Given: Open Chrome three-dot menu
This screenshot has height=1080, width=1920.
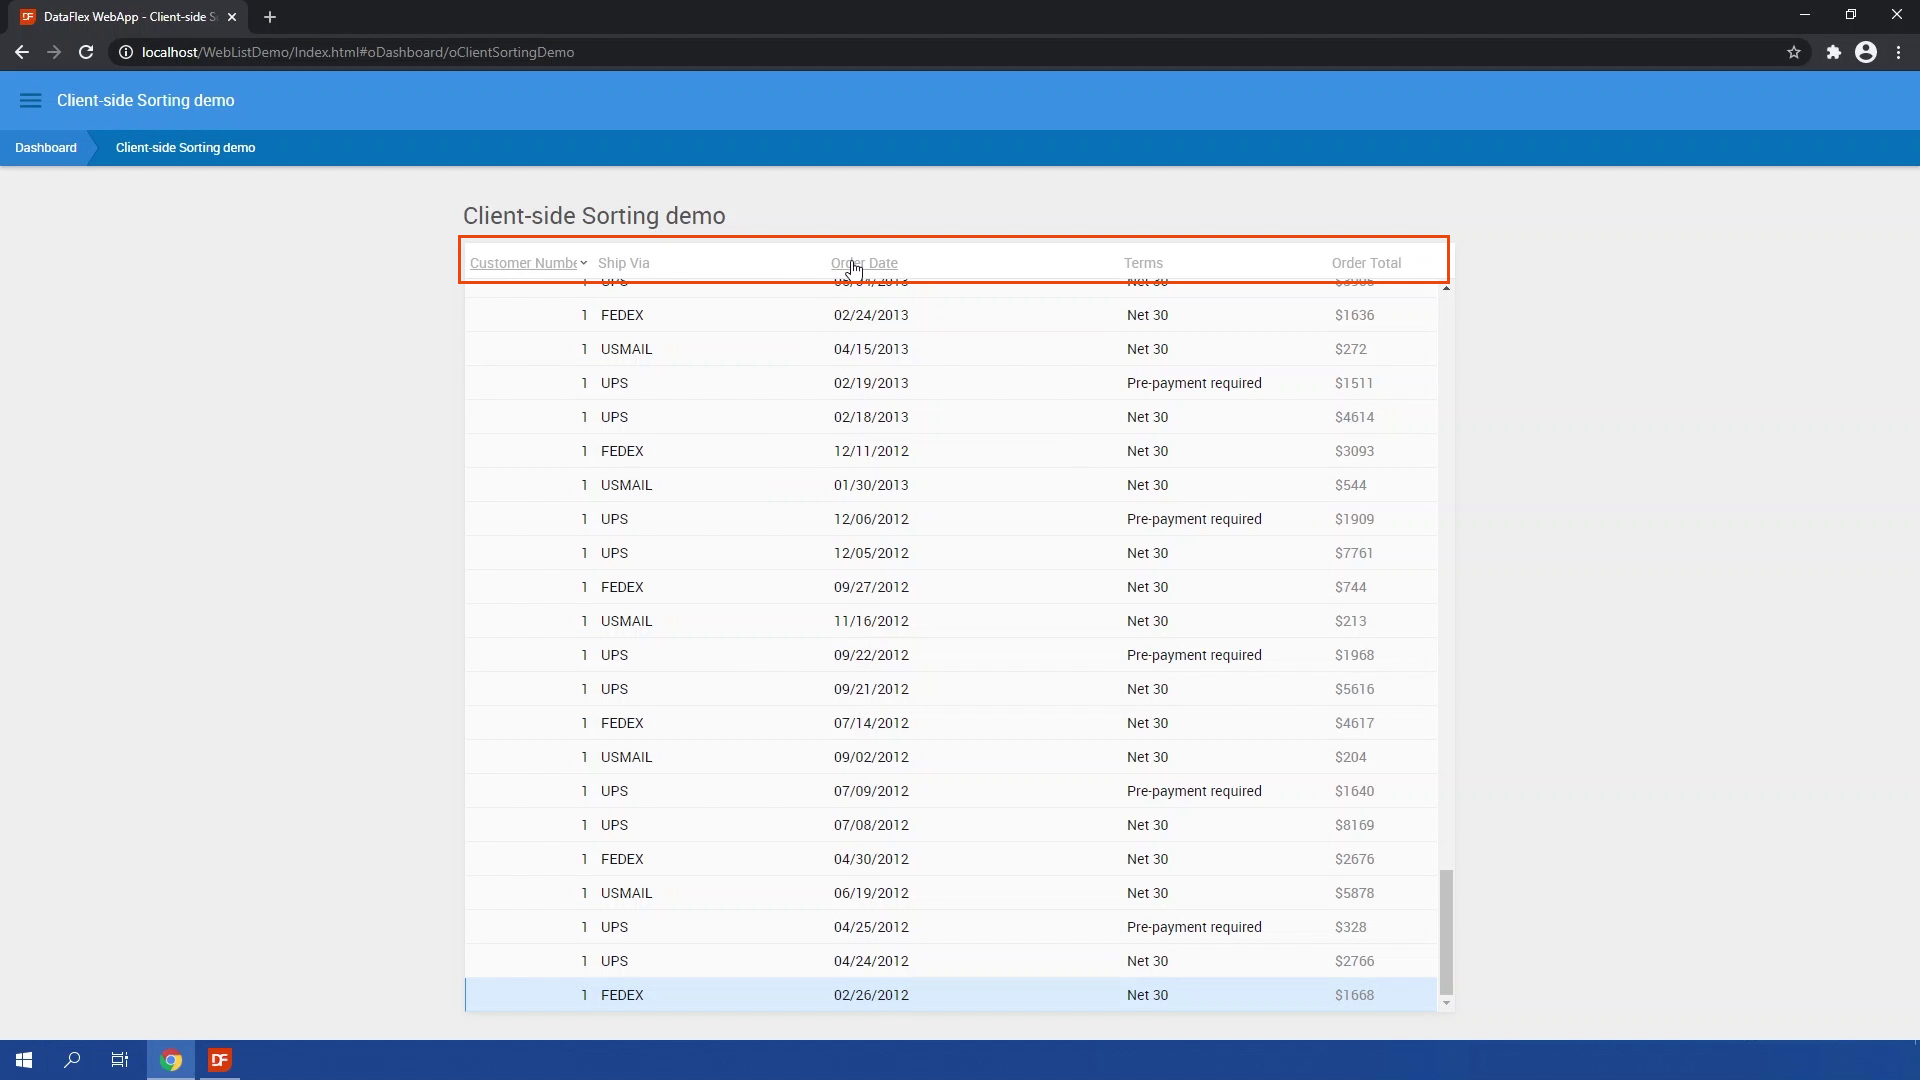Looking at the screenshot, I should 1899,52.
